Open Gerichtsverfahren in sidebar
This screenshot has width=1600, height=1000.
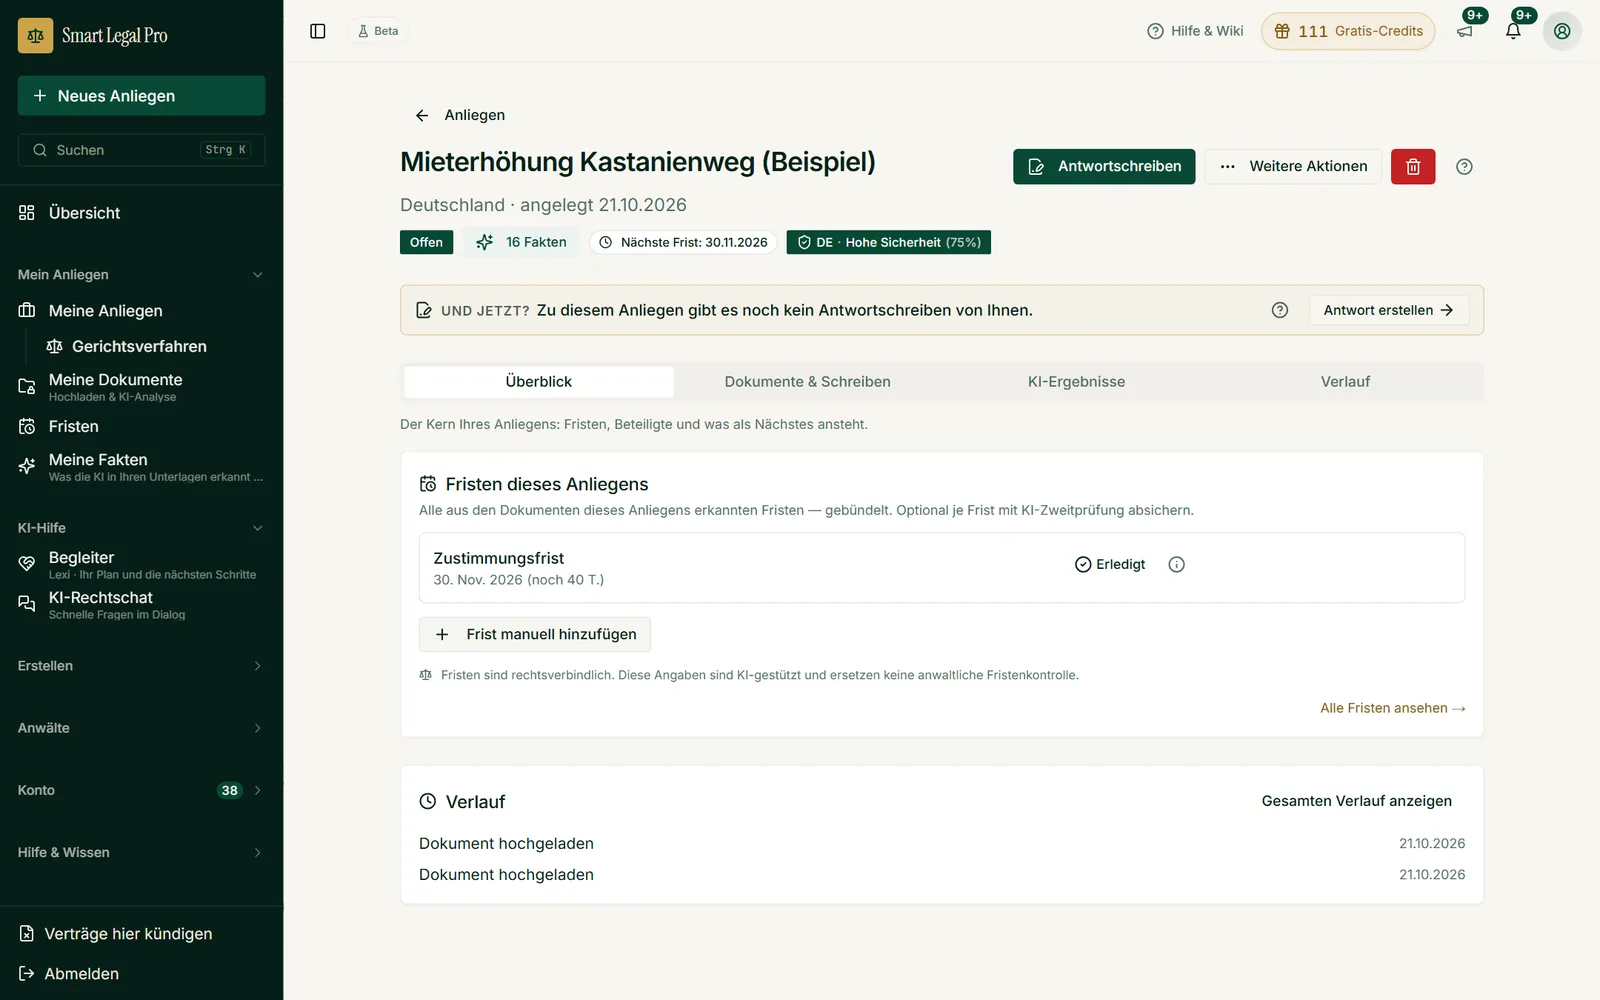tap(140, 346)
